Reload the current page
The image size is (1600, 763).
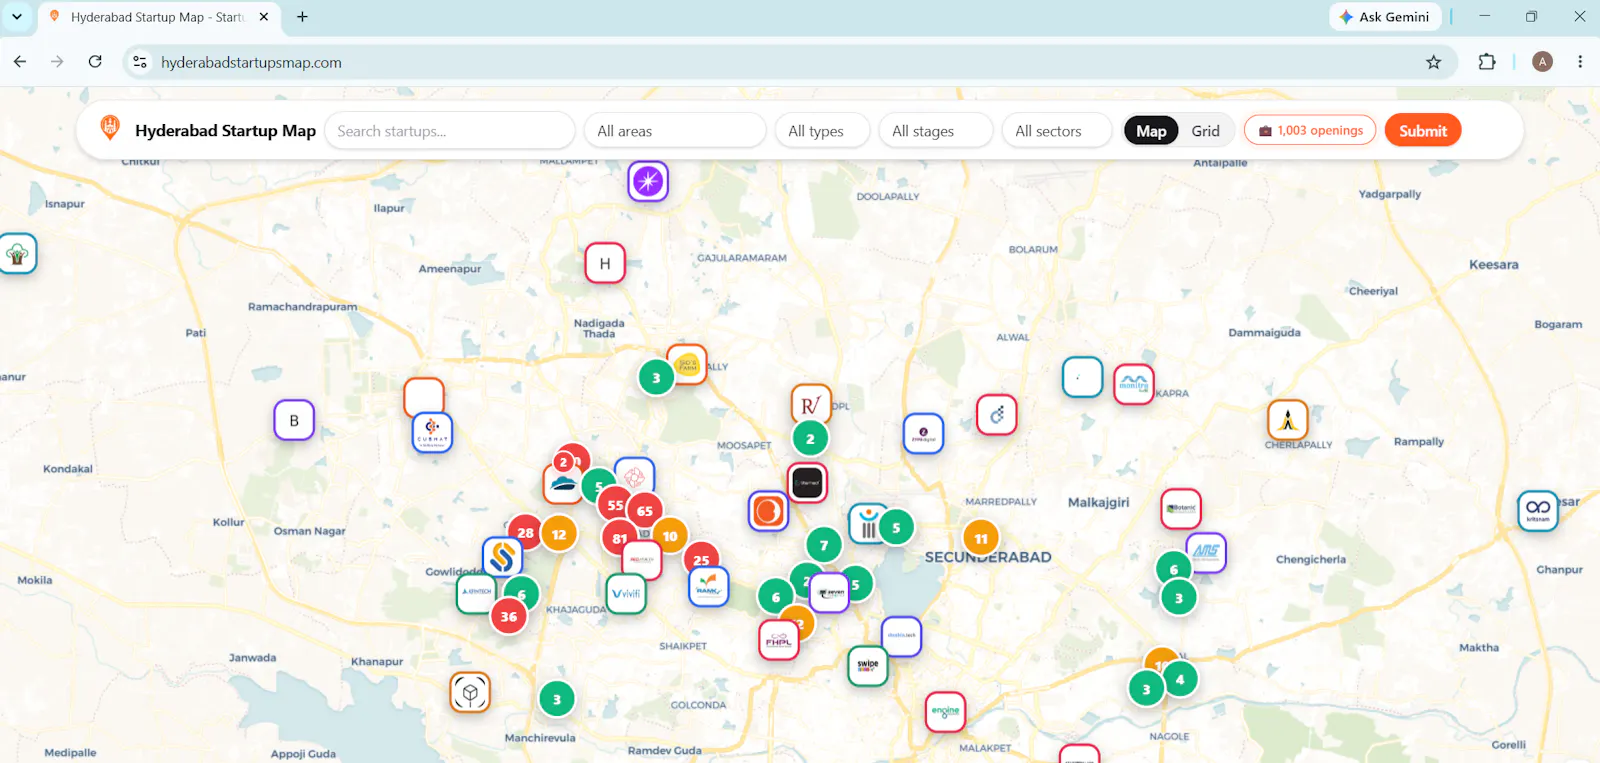(95, 62)
